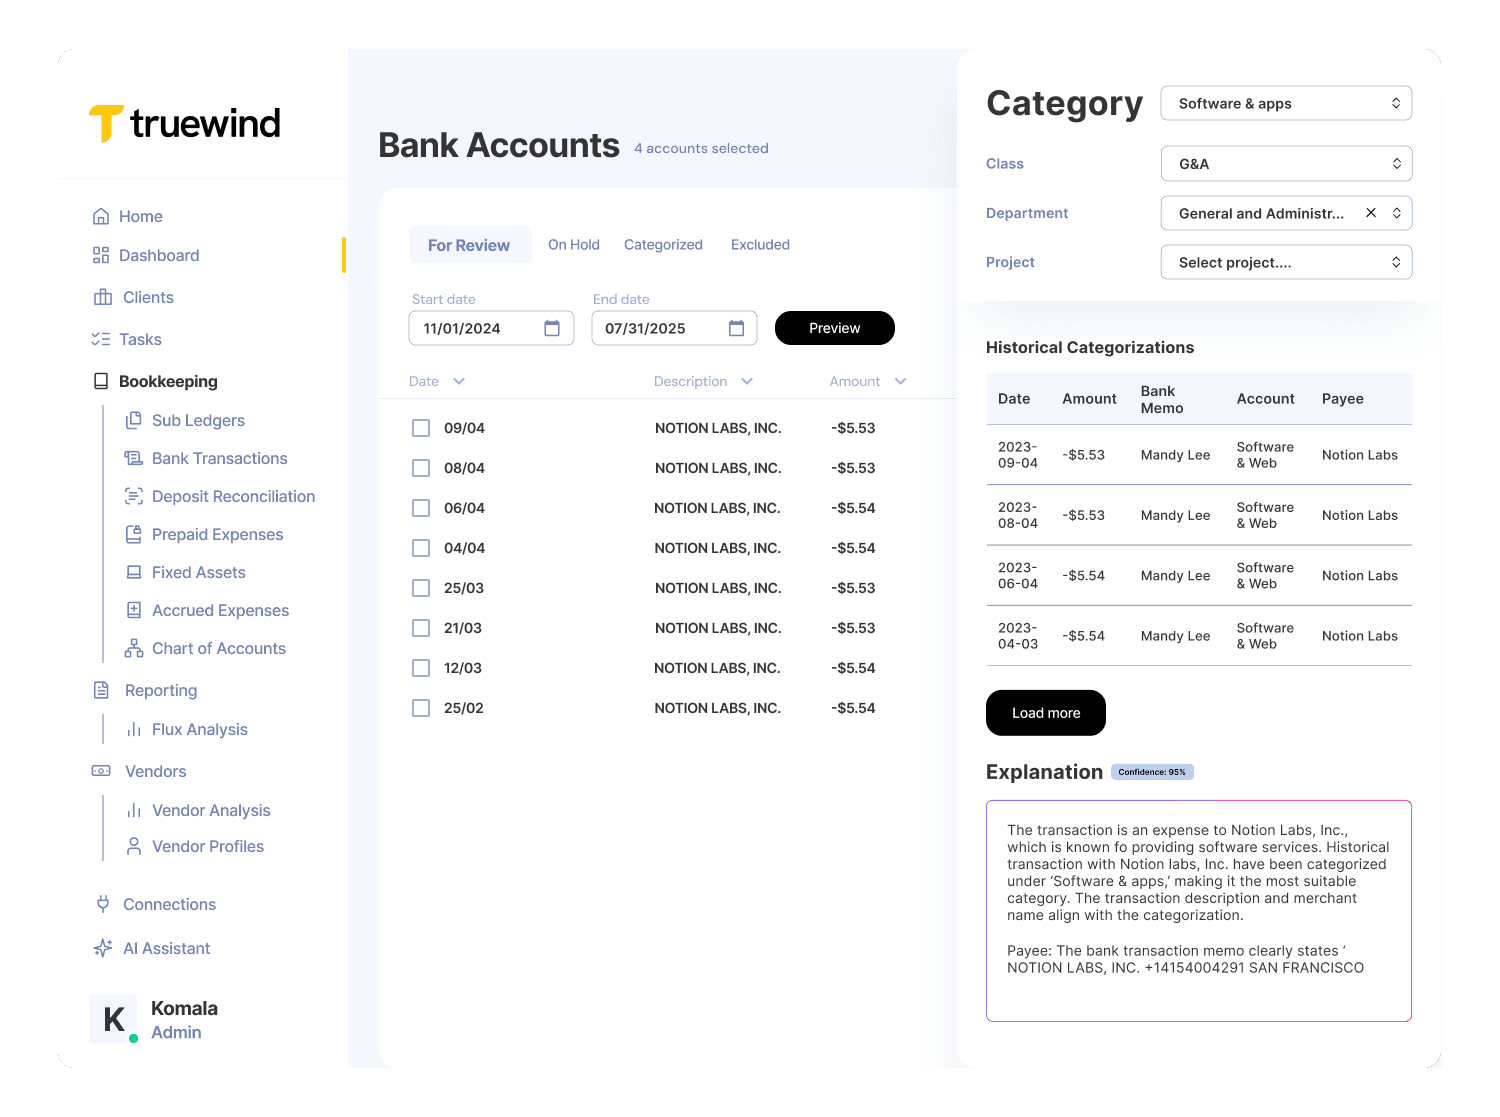The image size is (1500, 1117).
Task: Click the Vendor Profiles person icon
Action: [133, 846]
